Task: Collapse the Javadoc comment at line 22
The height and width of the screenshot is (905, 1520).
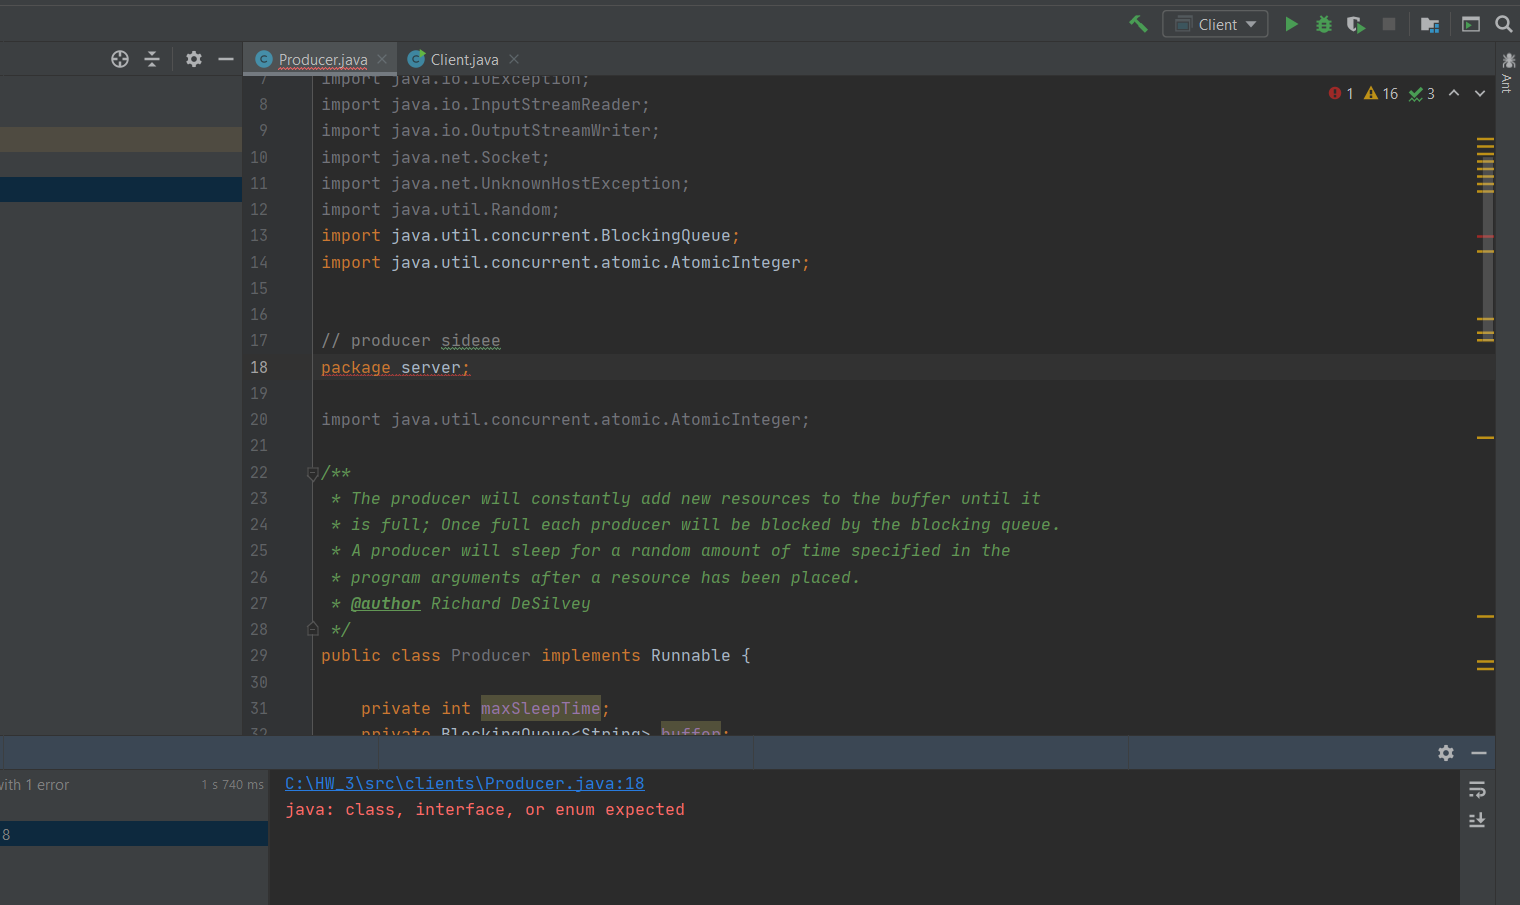Action: [x=312, y=472]
